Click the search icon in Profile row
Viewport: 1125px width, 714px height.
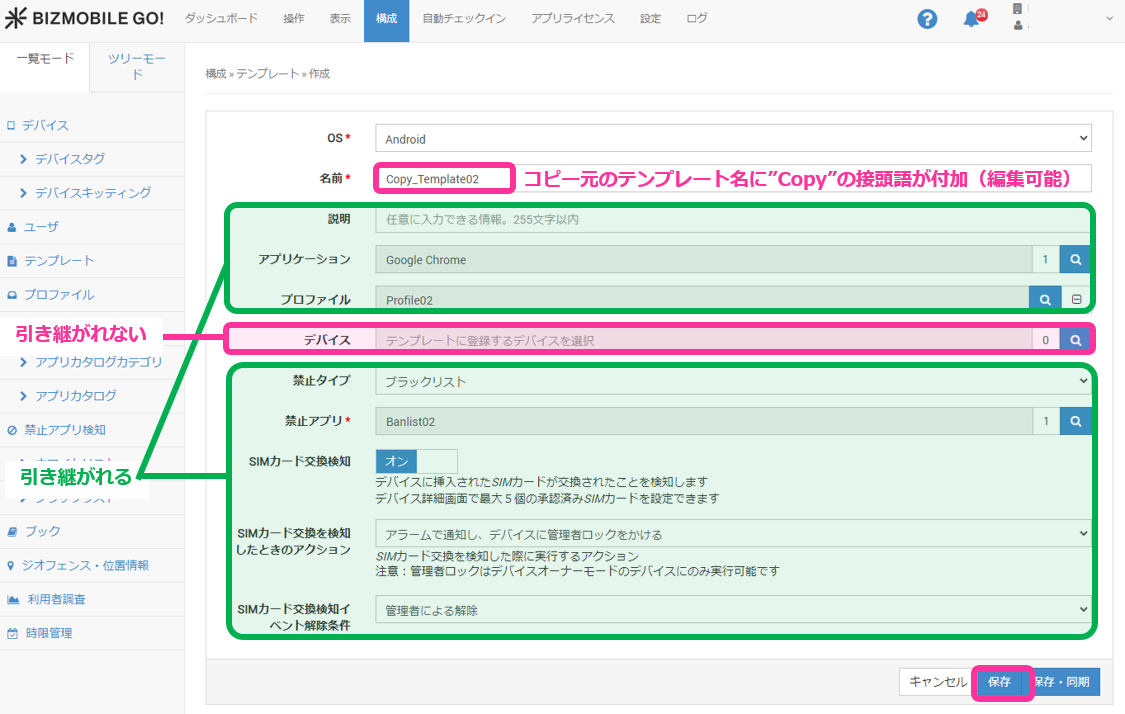tap(1044, 299)
